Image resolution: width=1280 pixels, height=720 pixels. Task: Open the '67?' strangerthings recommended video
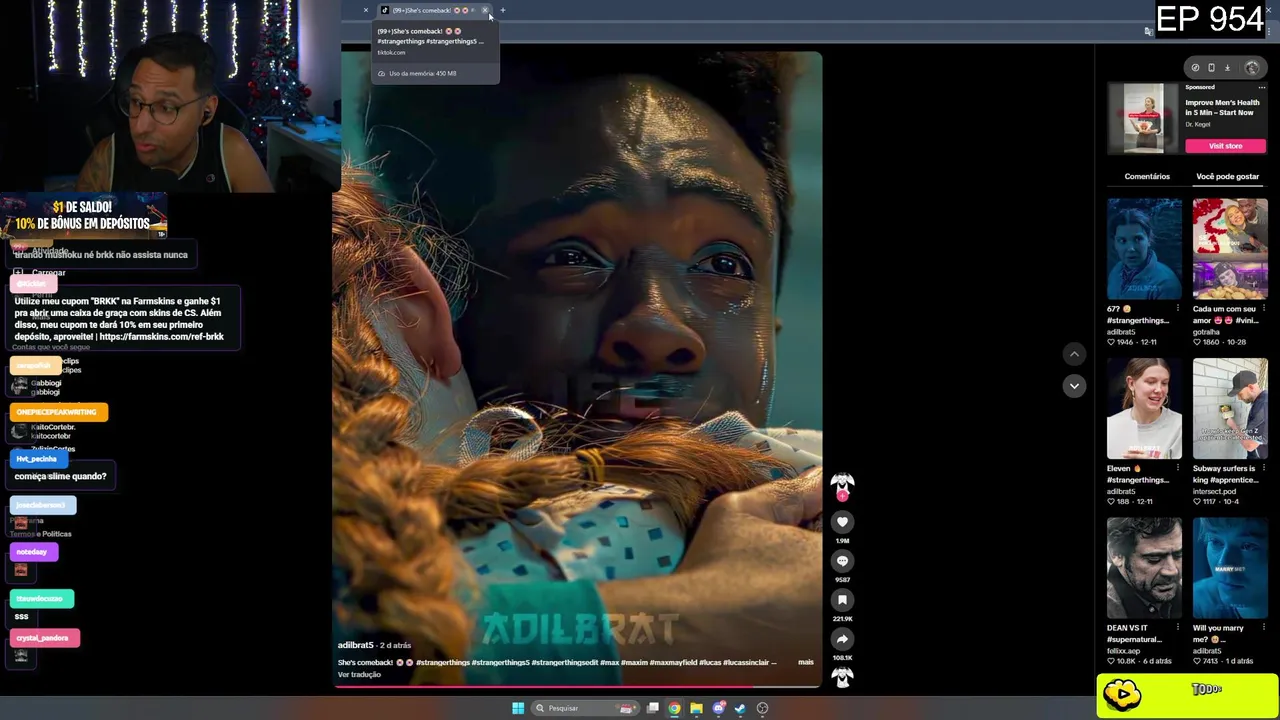pos(1144,248)
